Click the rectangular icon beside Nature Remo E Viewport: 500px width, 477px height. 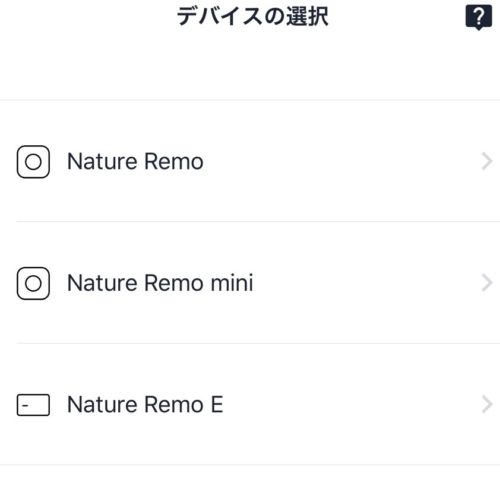pyautogui.click(x=33, y=405)
